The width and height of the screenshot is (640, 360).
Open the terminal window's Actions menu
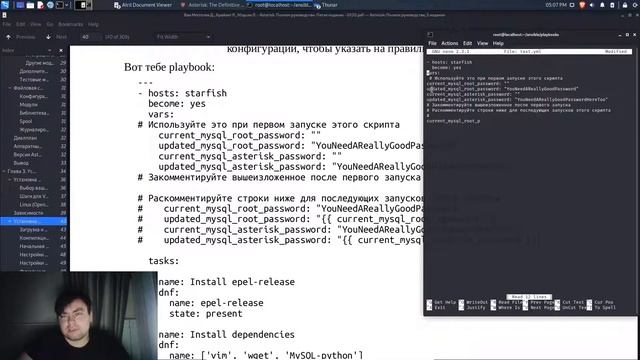(x=449, y=43)
